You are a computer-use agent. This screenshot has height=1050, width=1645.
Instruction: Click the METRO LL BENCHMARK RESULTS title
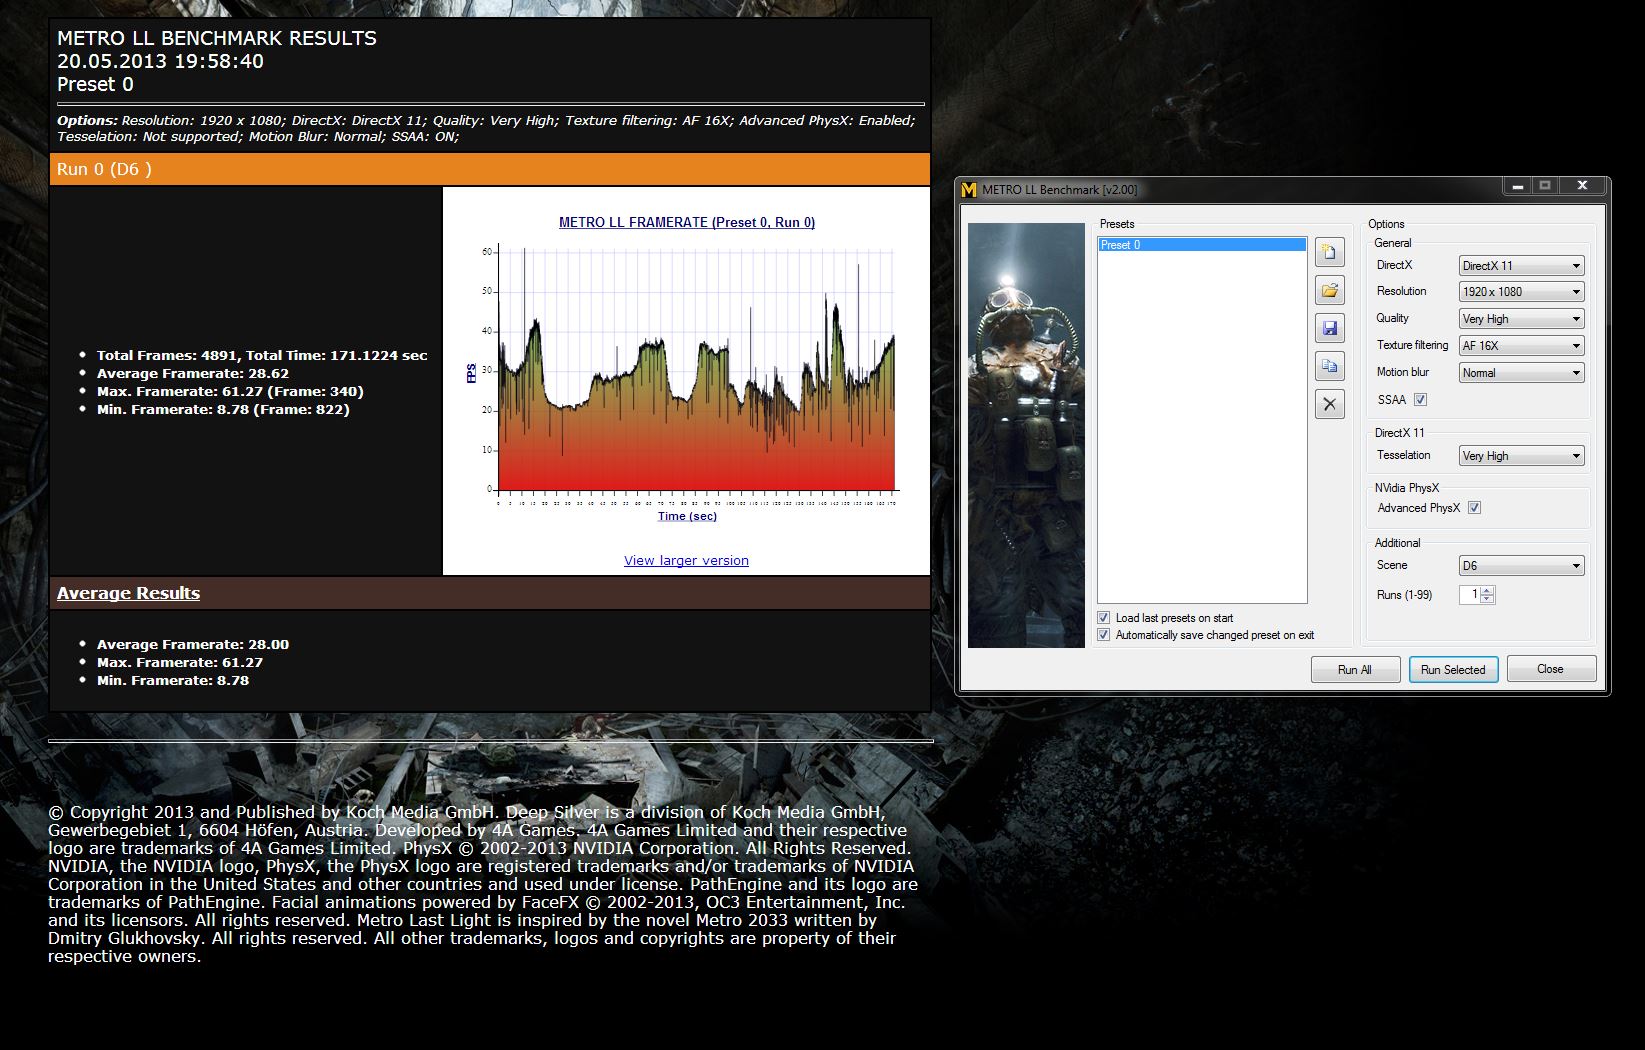coord(217,38)
